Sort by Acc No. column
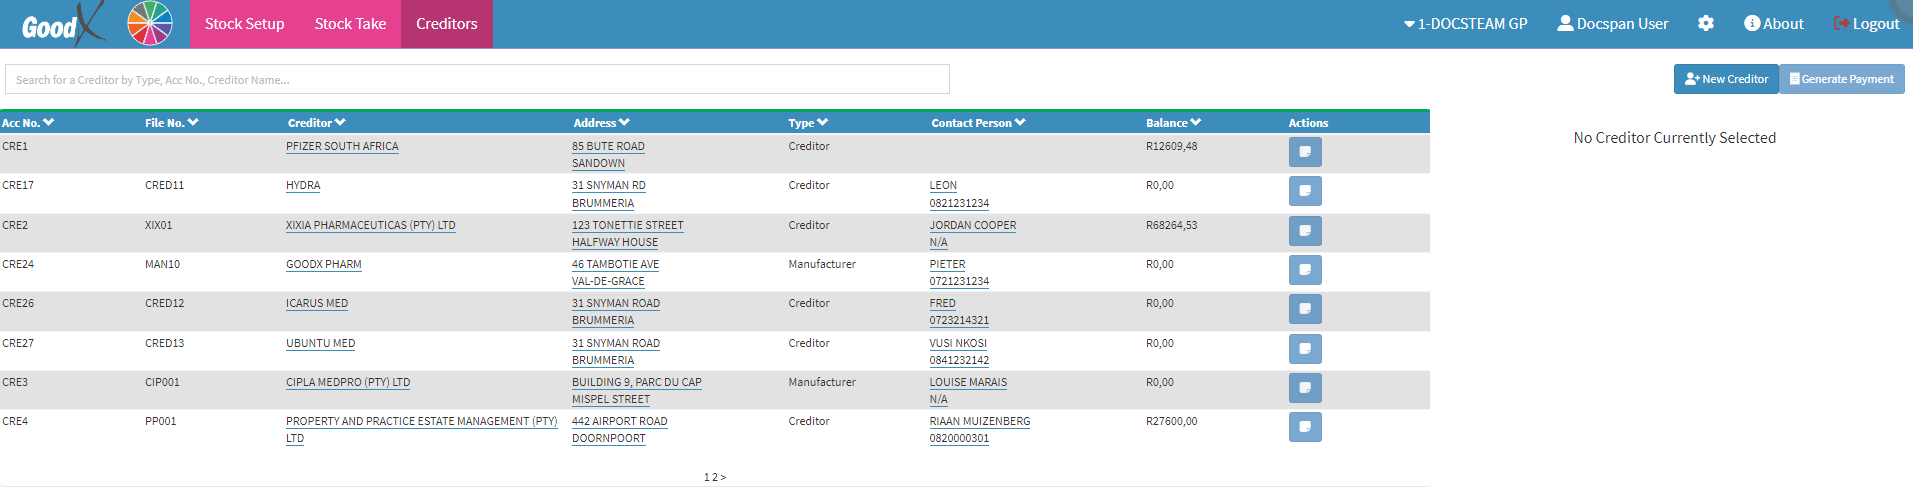Screen dimensions: 1913x487 tap(28, 123)
